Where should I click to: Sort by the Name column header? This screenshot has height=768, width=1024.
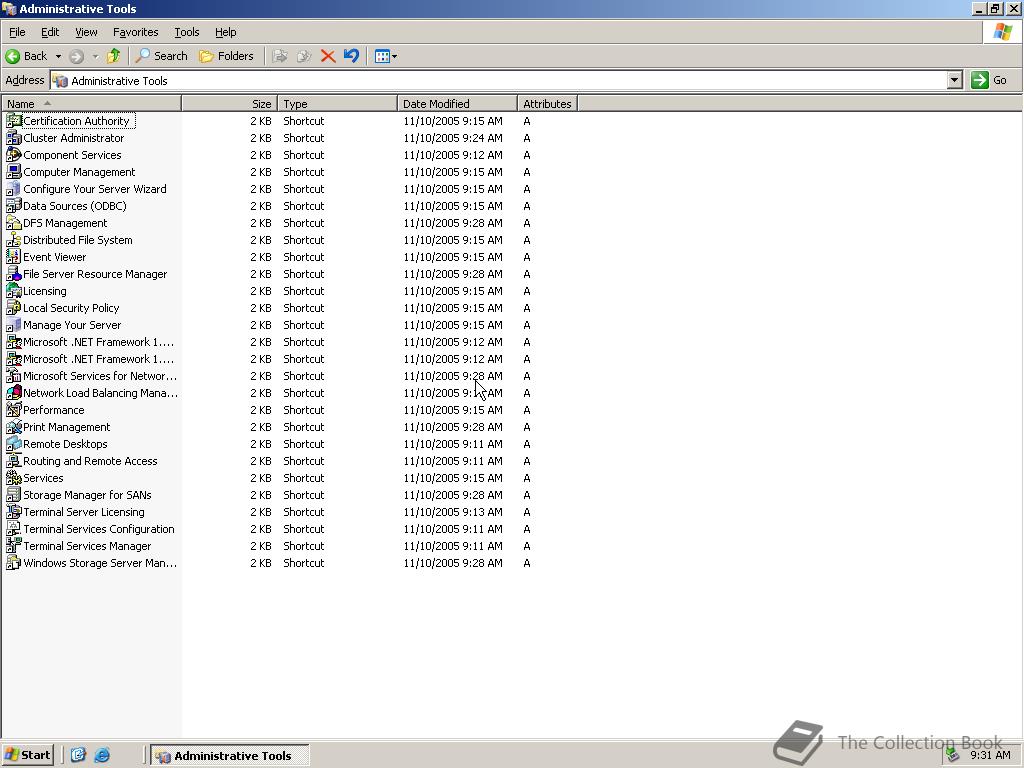[x=91, y=104]
